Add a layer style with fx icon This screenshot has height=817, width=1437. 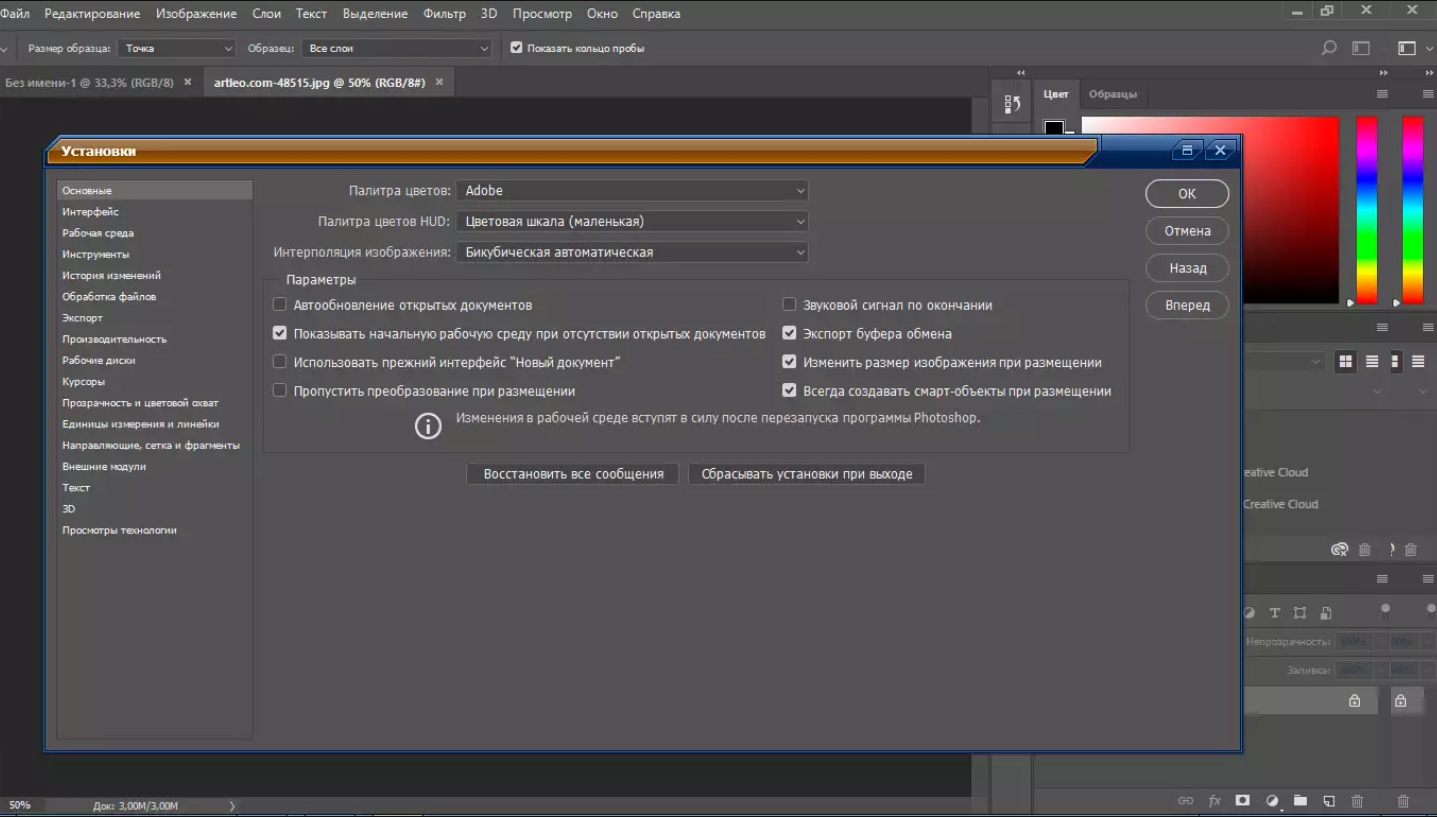click(1215, 801)
